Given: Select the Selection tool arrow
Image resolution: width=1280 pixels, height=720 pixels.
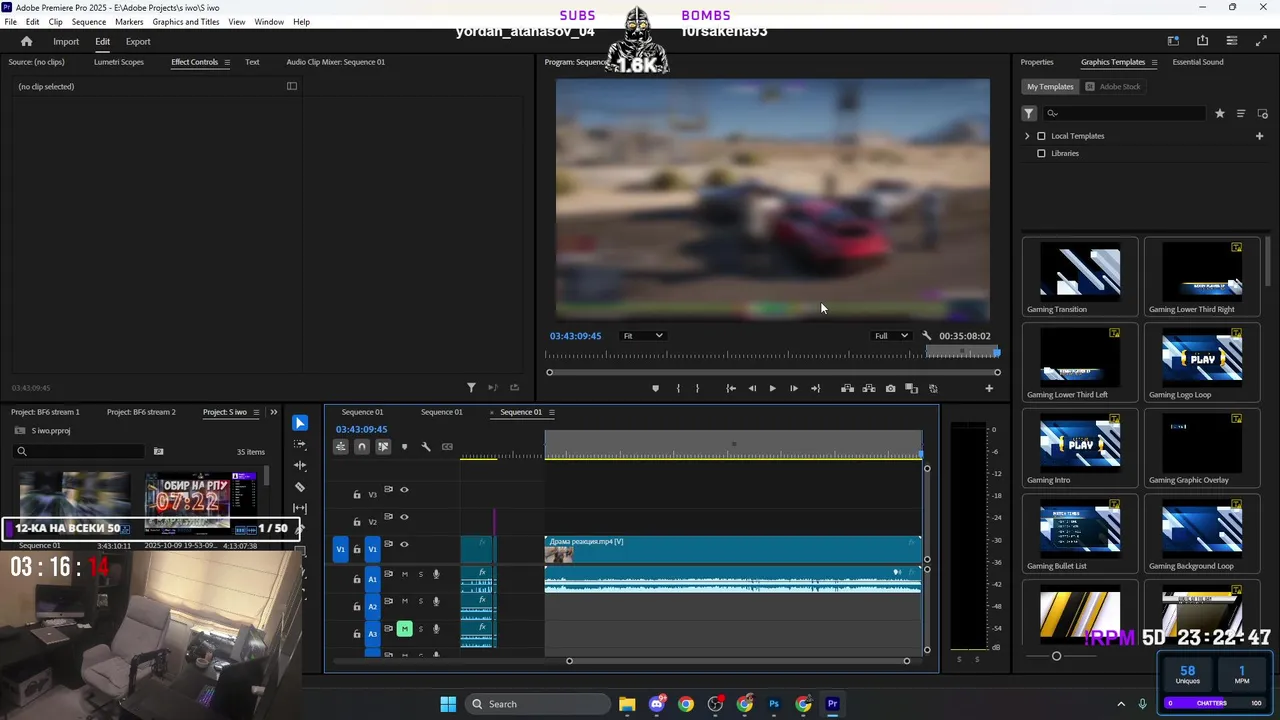Looking at the screenshot, I should click(300, 423).
